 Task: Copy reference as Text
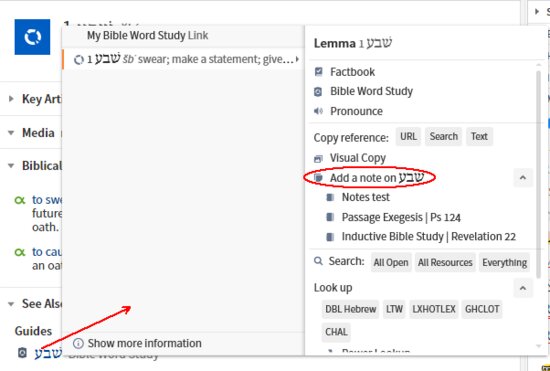click(479, 136)
